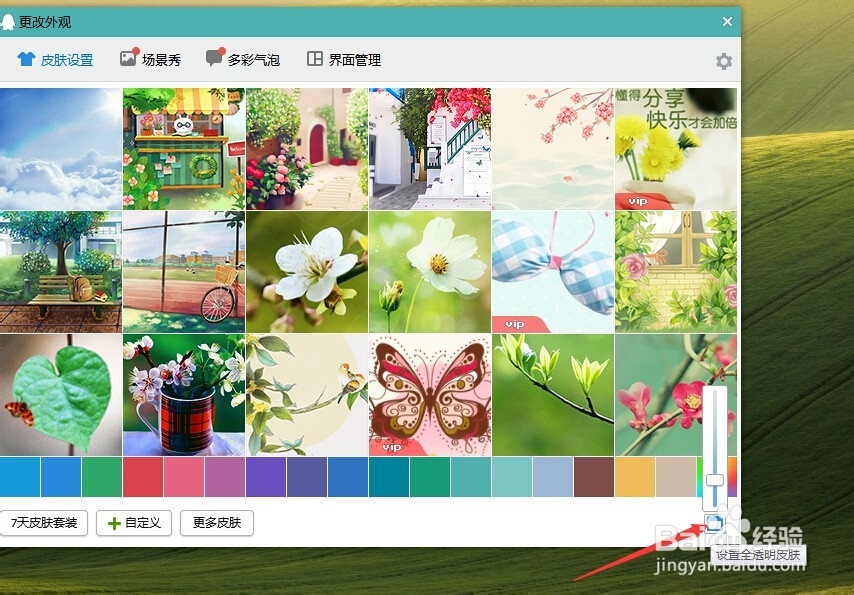Click the camera icon beside 场景秀

pos(128,58)
